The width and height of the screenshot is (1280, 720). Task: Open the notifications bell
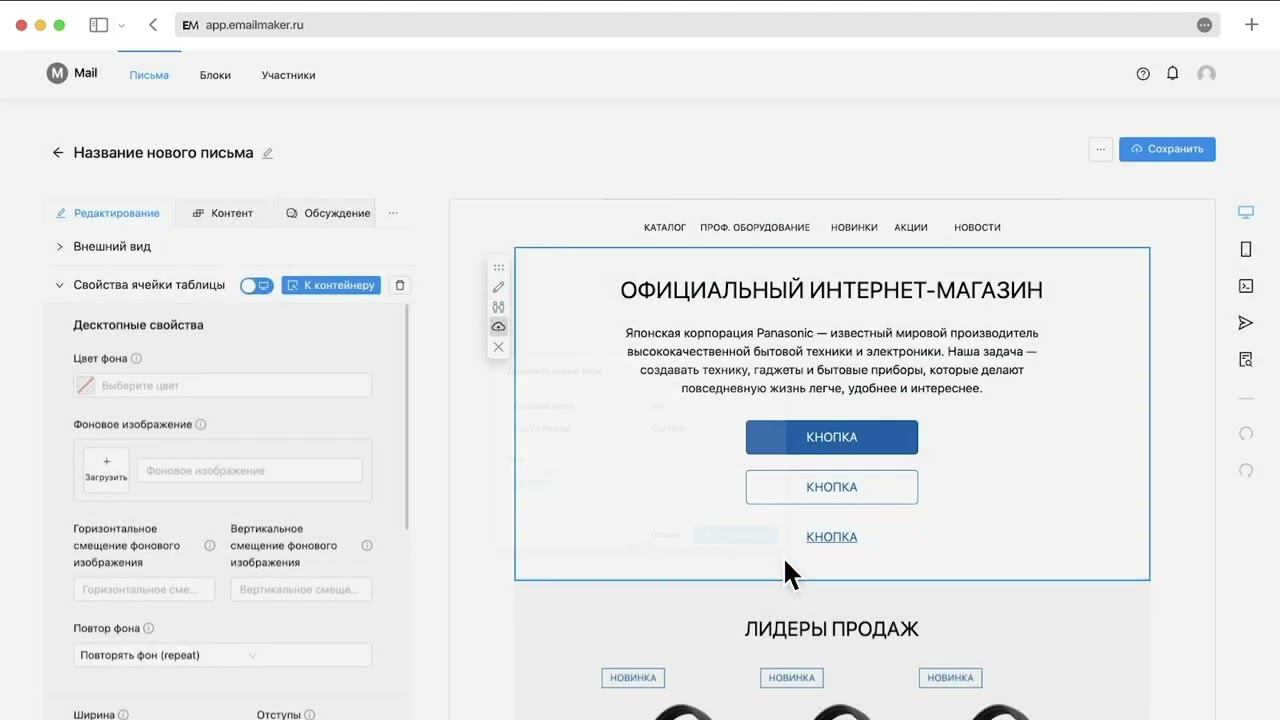coord(1172,74)
